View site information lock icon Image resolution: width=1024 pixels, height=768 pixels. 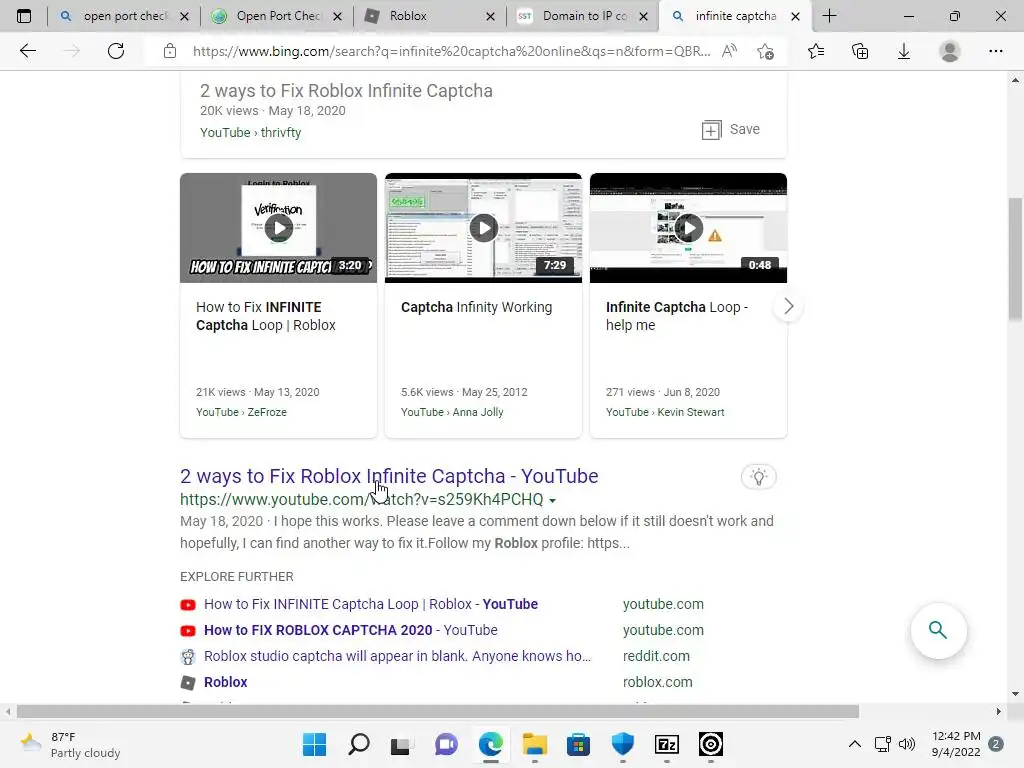170,51
